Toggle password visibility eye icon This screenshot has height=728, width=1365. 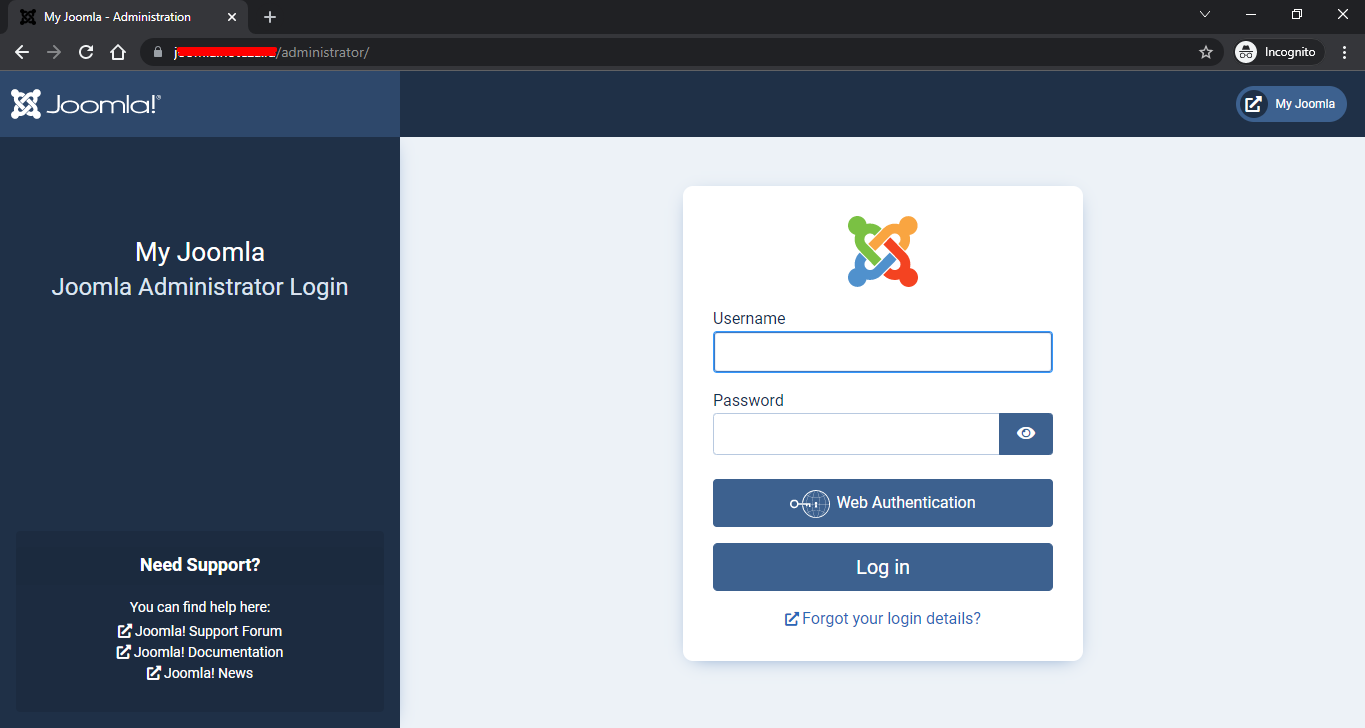point(1026,434)
